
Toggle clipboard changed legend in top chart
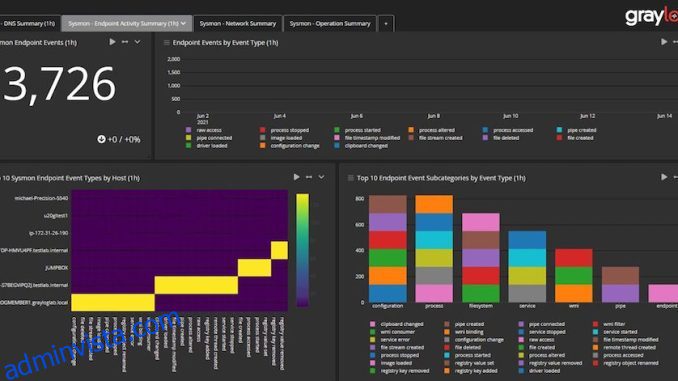coord(361,146)
